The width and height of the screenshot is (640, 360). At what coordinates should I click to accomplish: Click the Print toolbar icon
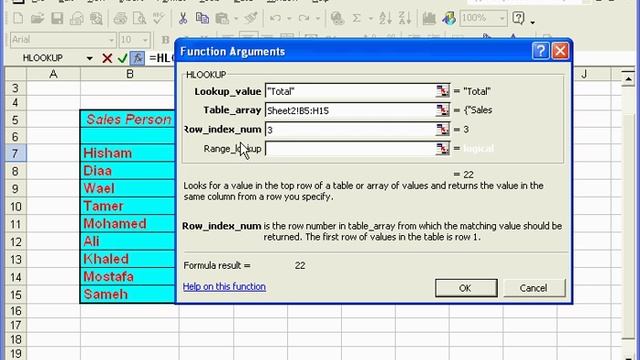[x=120, y=18]
